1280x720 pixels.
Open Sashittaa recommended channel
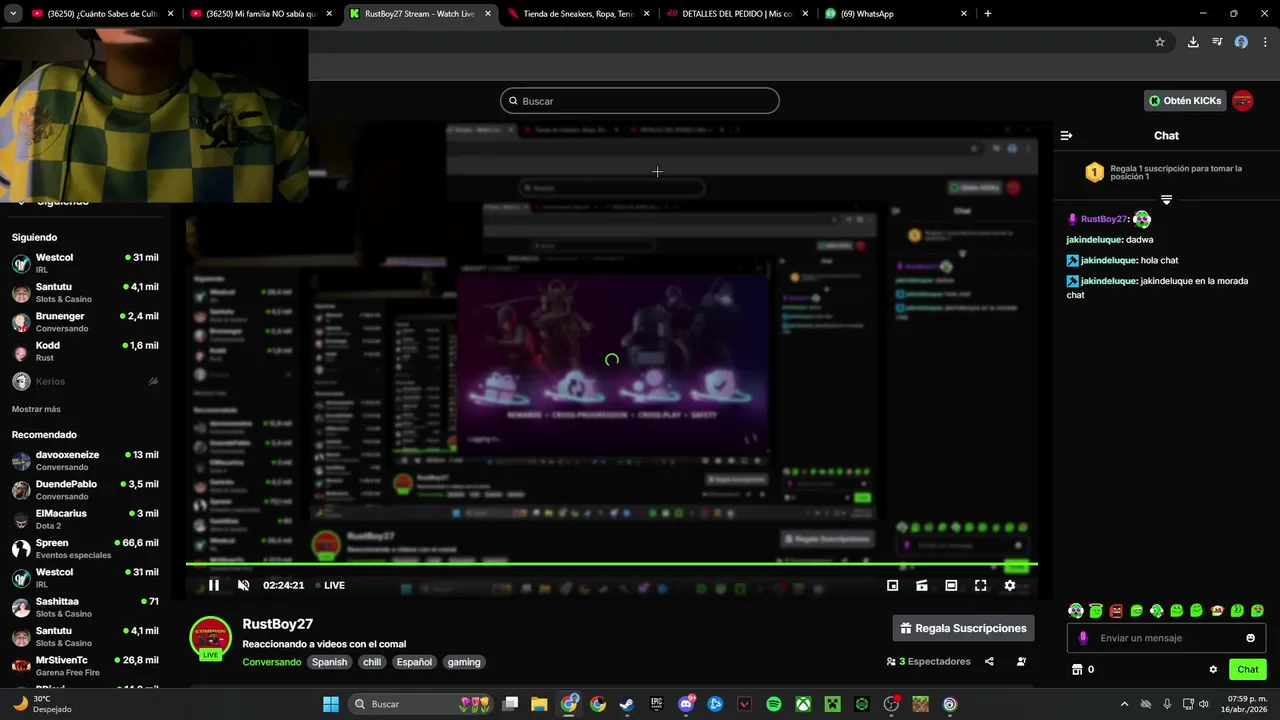pos(85,608)
